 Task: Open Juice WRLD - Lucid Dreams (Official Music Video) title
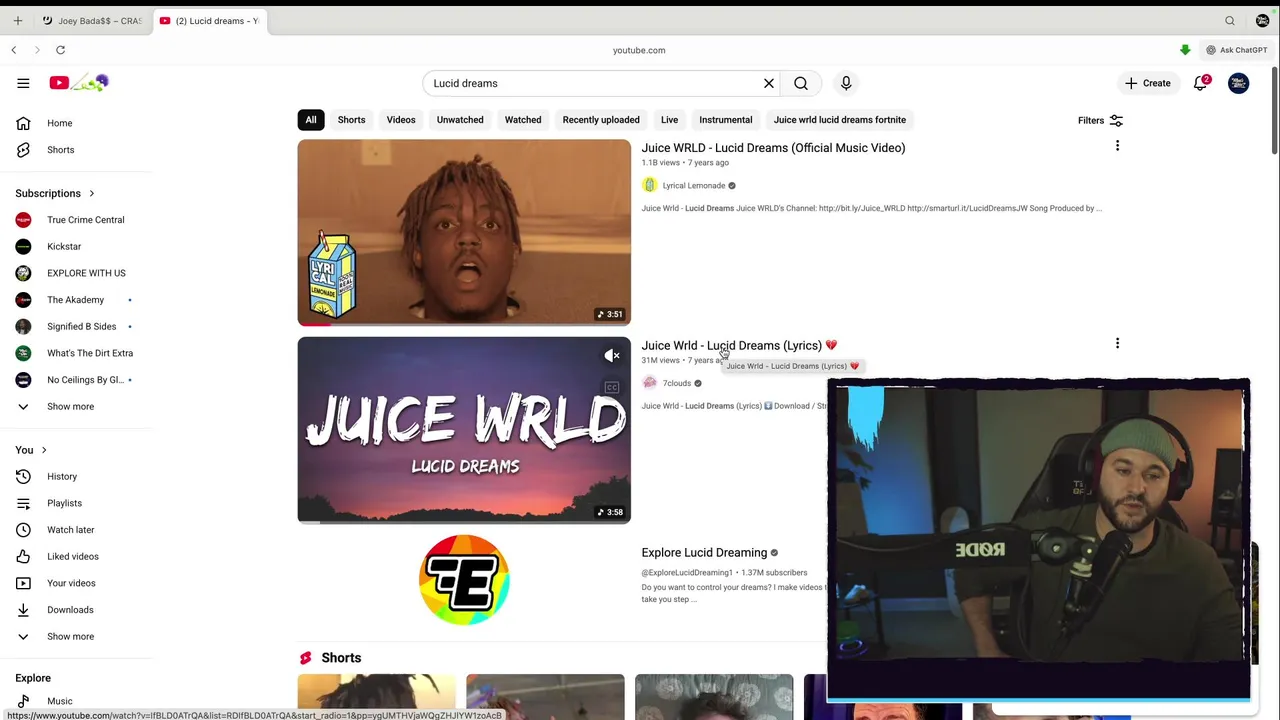coord(773,148)
